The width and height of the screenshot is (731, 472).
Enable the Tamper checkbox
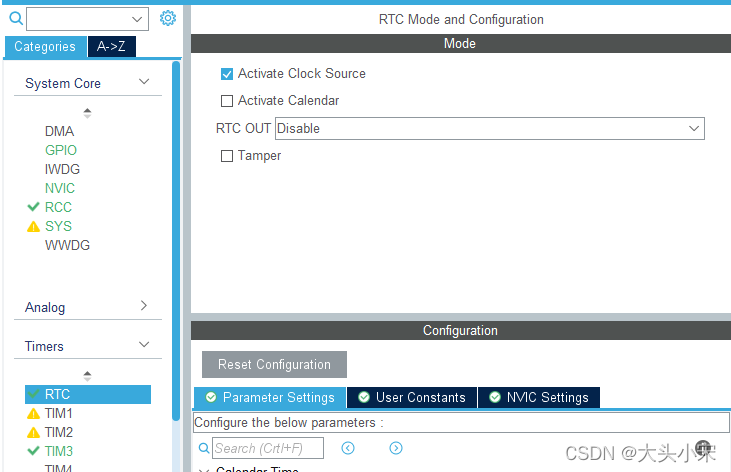(x=227, y=156)
